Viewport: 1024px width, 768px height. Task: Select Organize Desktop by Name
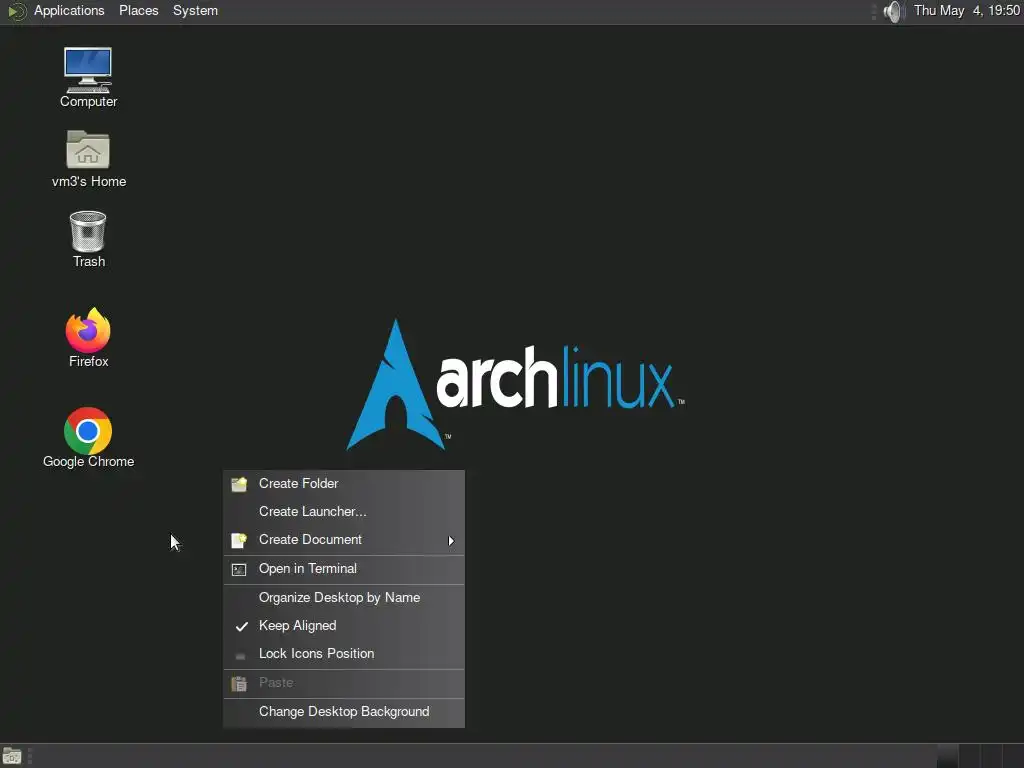point(344,598)
